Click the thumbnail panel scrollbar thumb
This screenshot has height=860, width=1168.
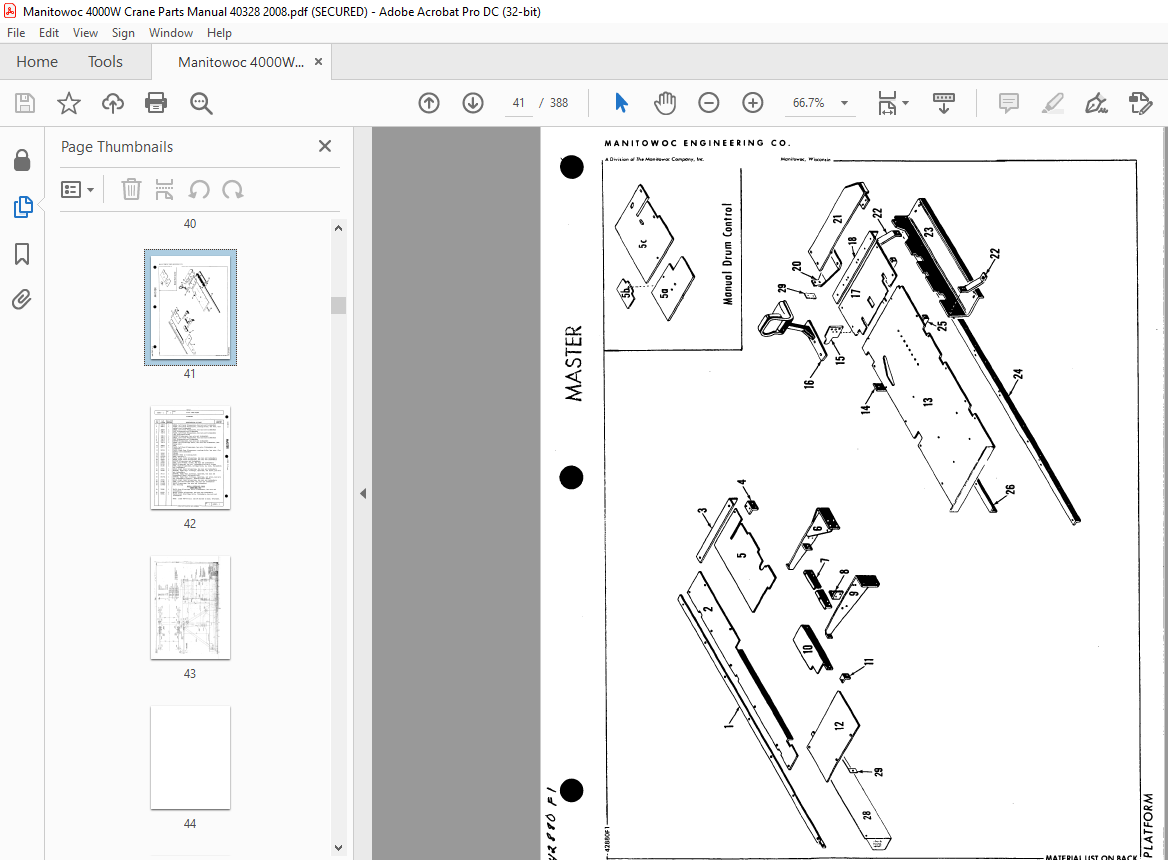coord(338,305)
